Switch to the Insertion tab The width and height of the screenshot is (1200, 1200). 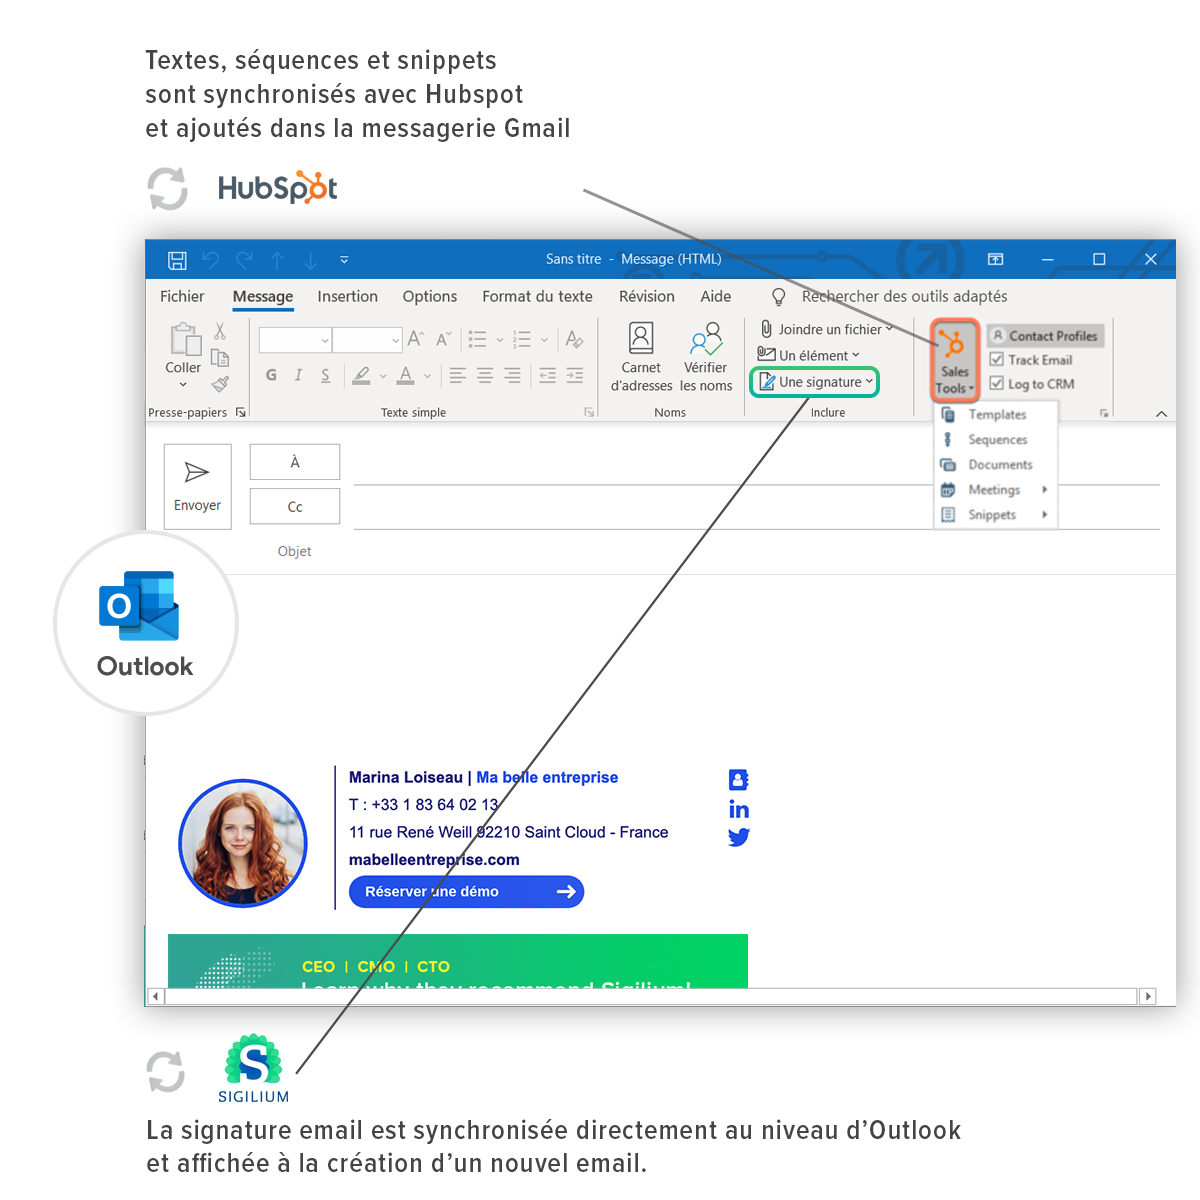[348, 296]
